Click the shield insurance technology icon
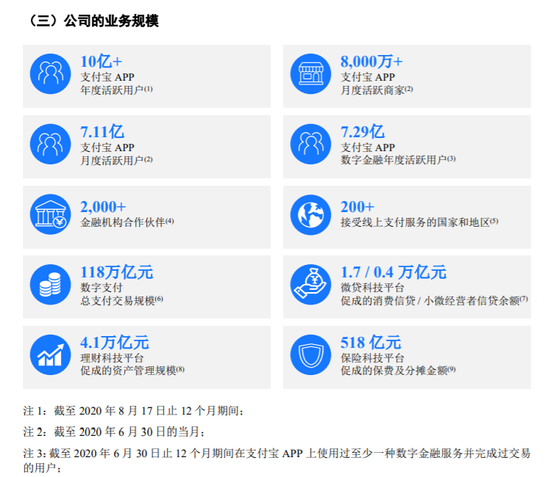 pyautogui.click(x=310, y=355)
